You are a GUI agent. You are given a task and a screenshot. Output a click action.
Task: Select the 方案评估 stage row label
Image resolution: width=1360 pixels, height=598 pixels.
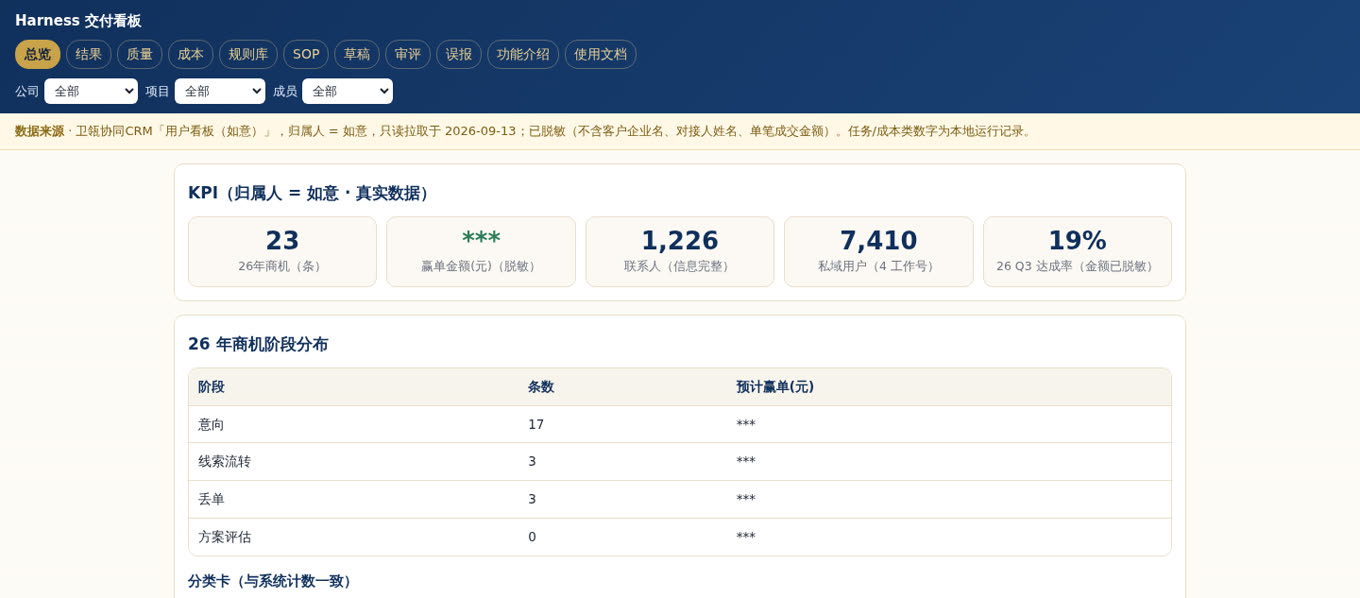coord(225,537)
